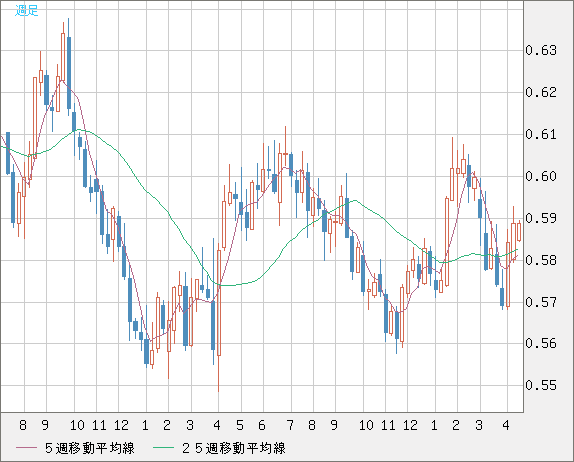Click the month 7 axis label
This screenshot has width=574, height=462.
(x=290, y=425)
